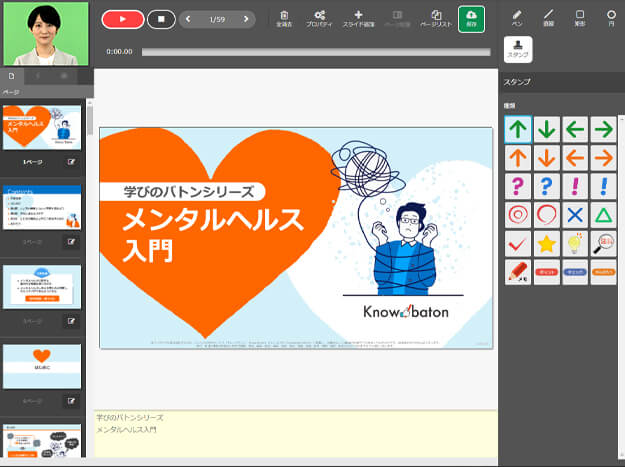Select the blue X stamp
Image resolution: width=625 pixels, height=467 pixels.
[x=574, y=214]
